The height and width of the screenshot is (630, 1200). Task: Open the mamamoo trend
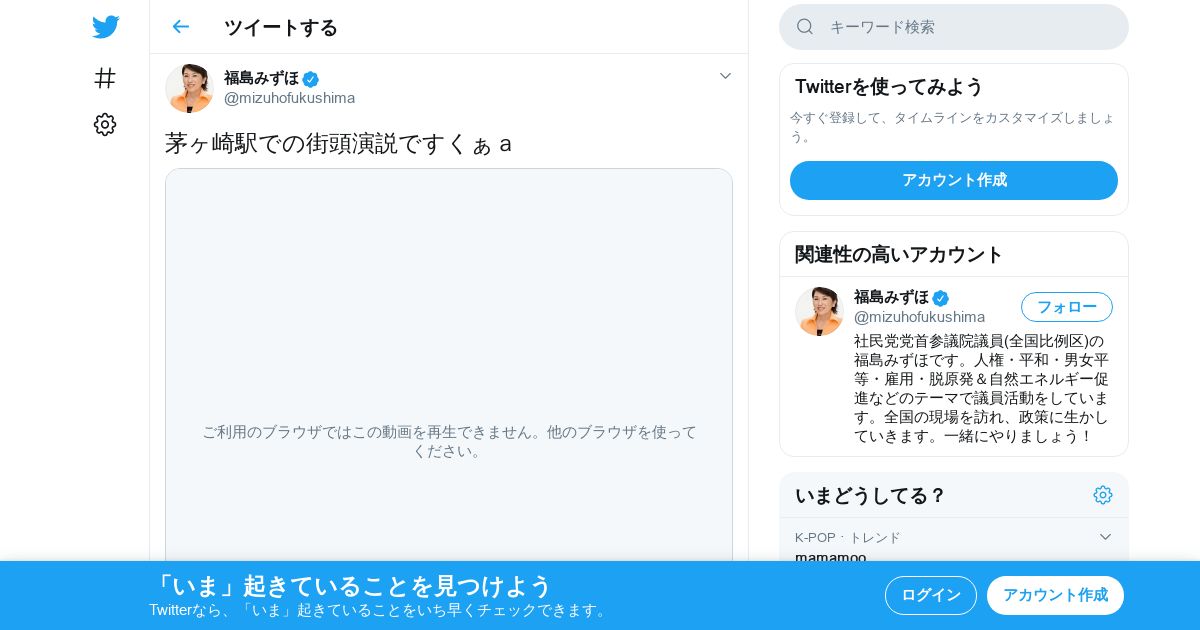coord(831,556)
